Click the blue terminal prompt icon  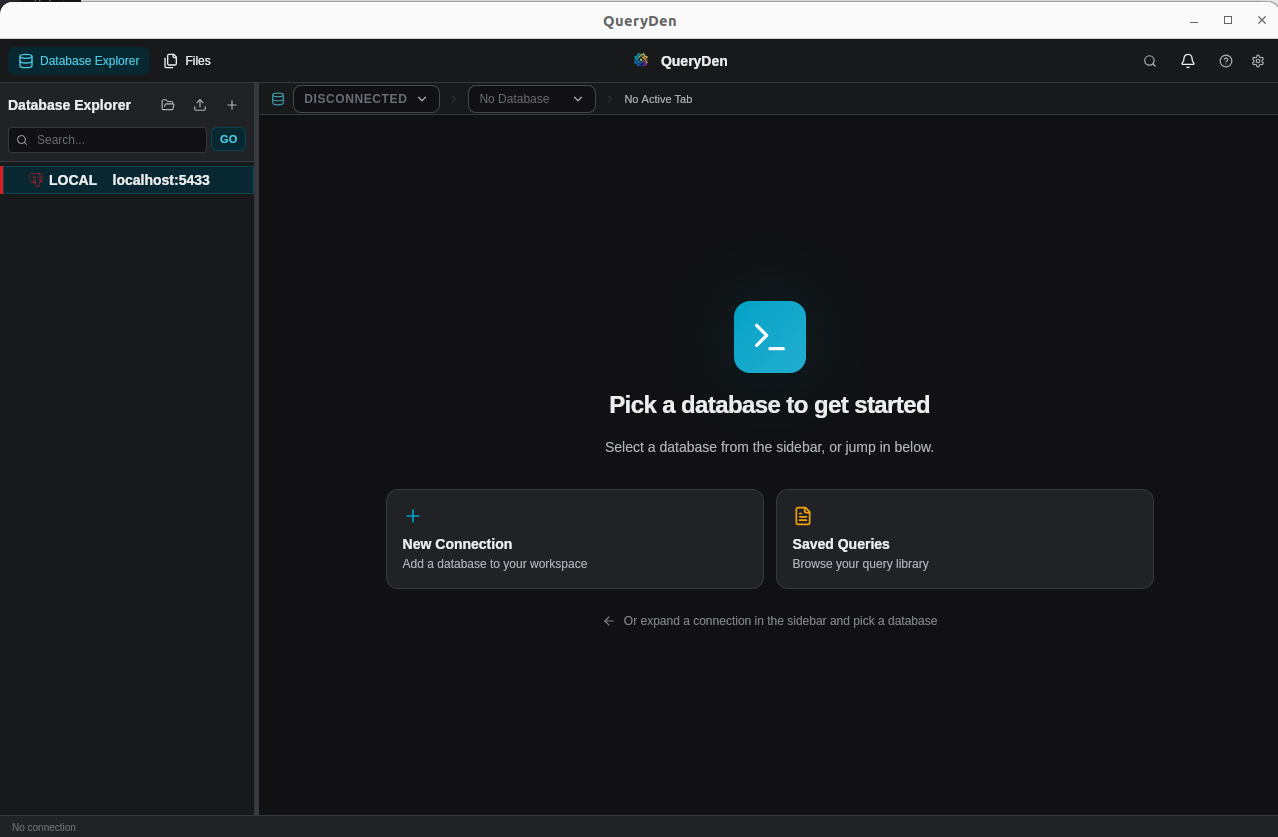pos(770,337)
